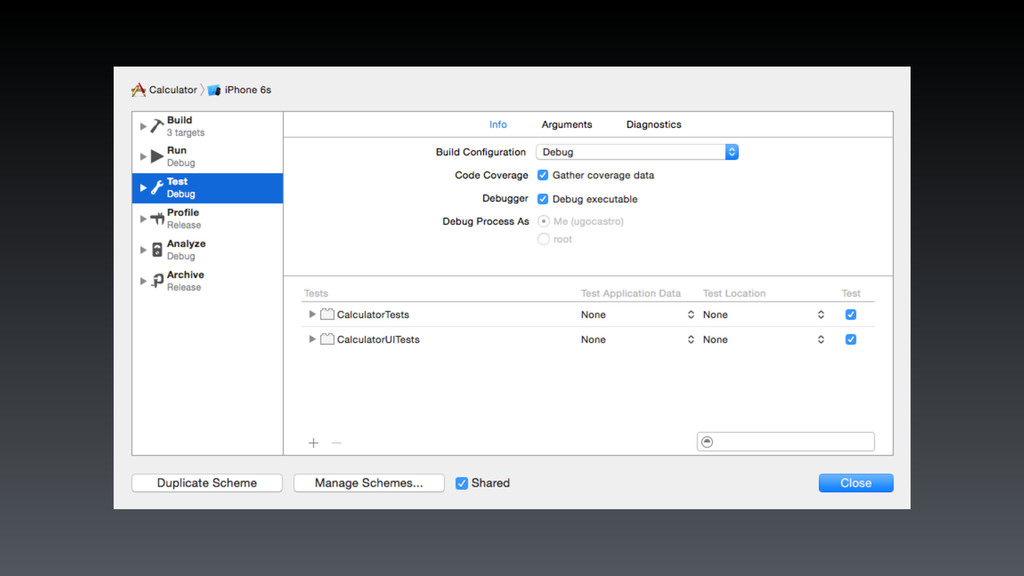The height and width of the screenshot is (576, 1024).
Task: Expand the Archive action disclosure triangle
Action: tap(143, 281)
